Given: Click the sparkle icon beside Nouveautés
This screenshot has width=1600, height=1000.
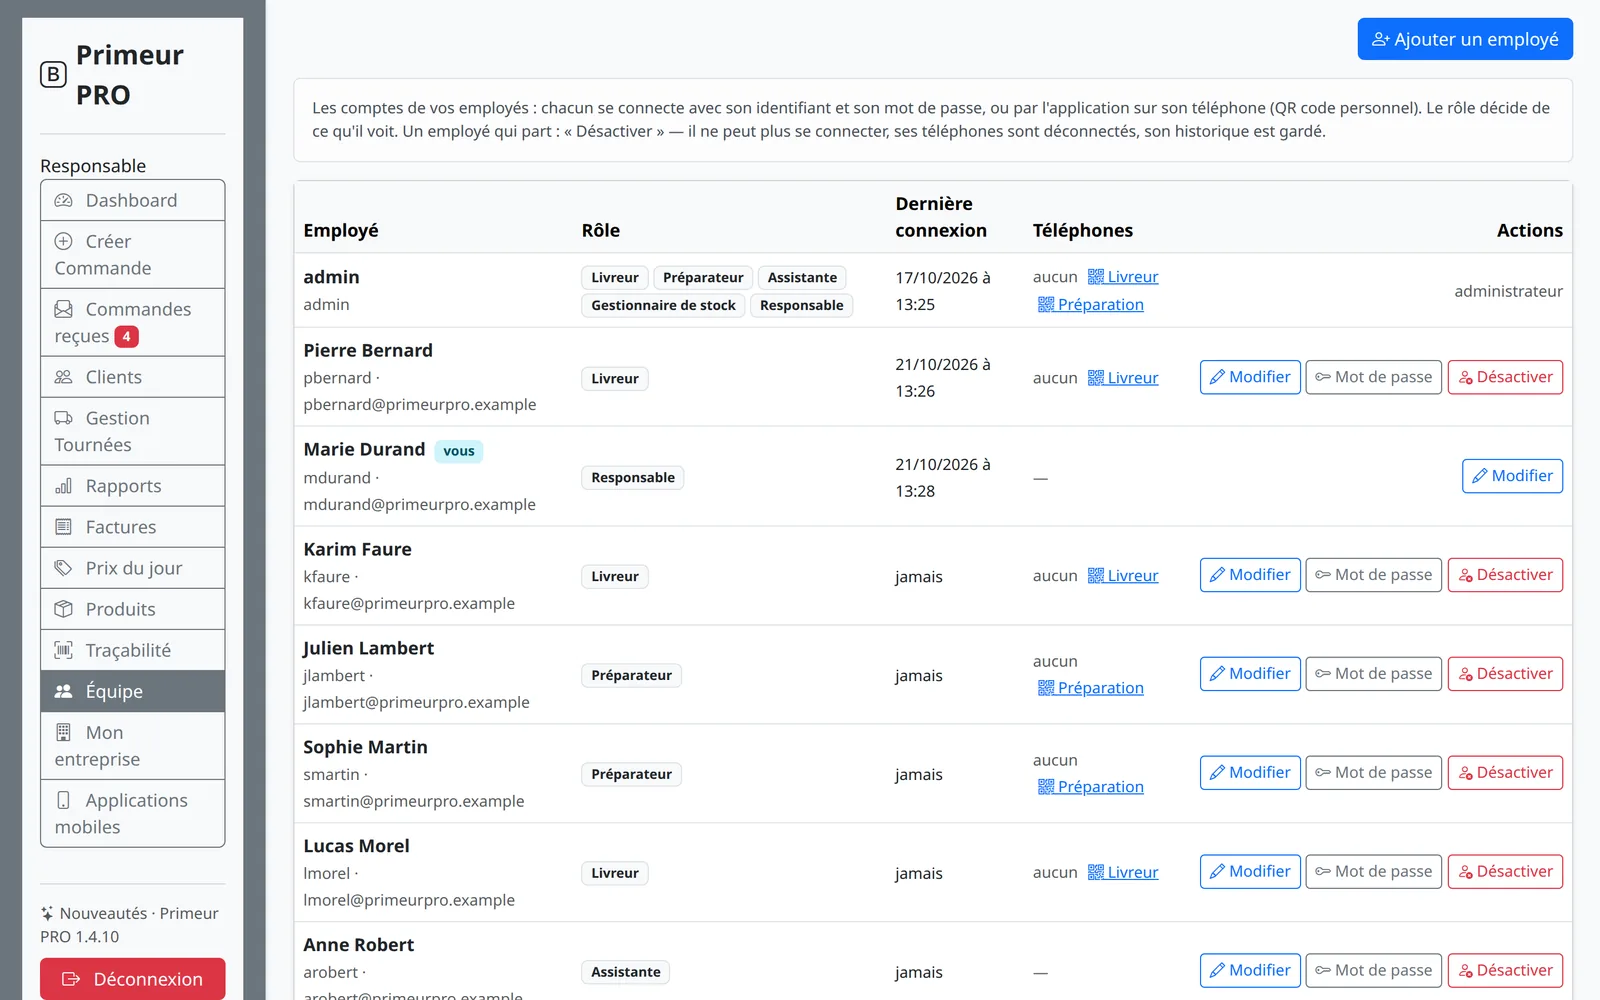Looking at the screenshot, I should (47, 913).
